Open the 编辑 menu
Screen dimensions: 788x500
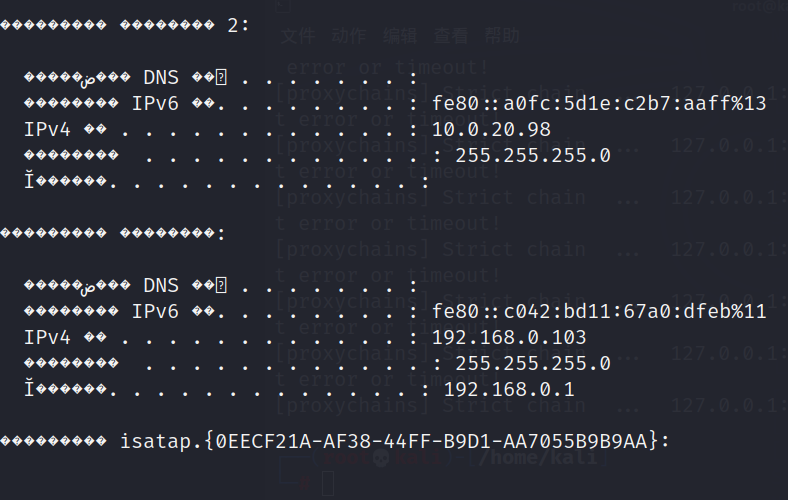tap(400, 36)
